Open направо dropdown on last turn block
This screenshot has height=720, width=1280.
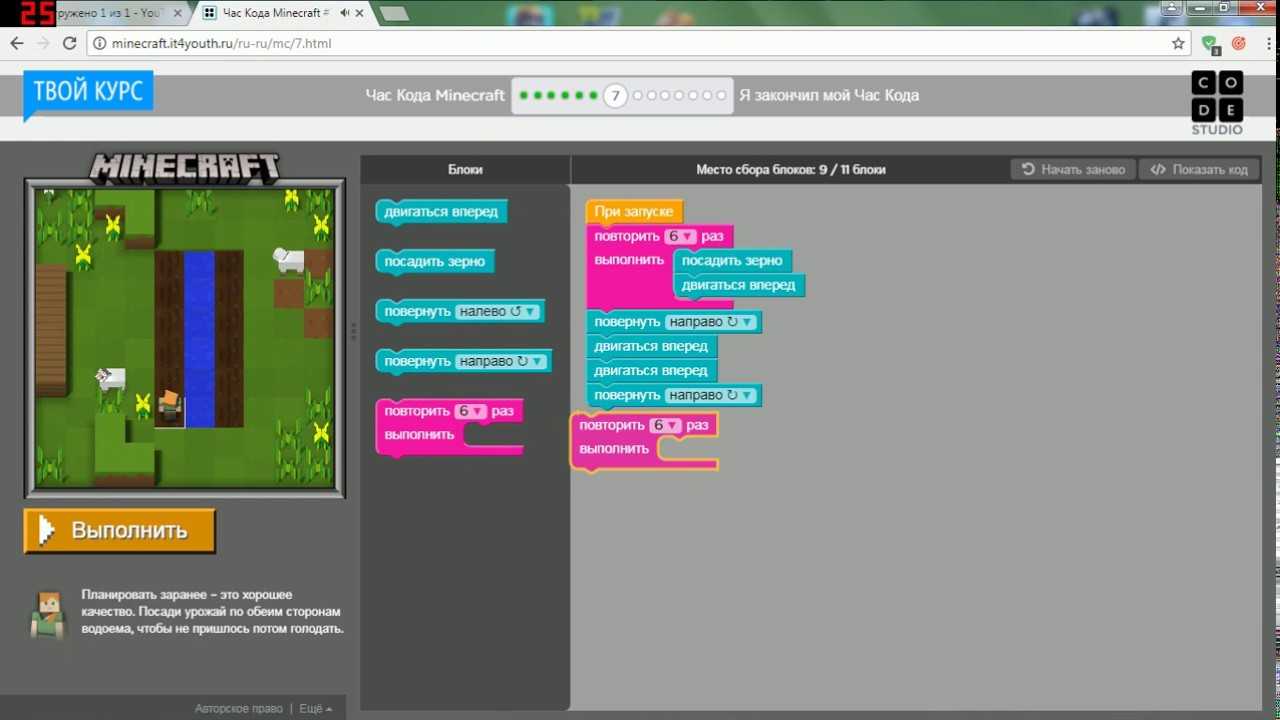710,395
